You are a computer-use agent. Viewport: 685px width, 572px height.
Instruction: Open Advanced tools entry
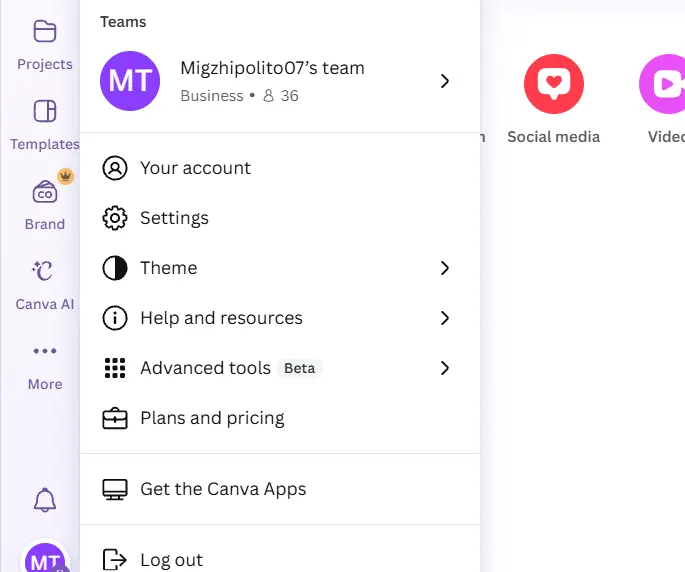coord(280,368)
